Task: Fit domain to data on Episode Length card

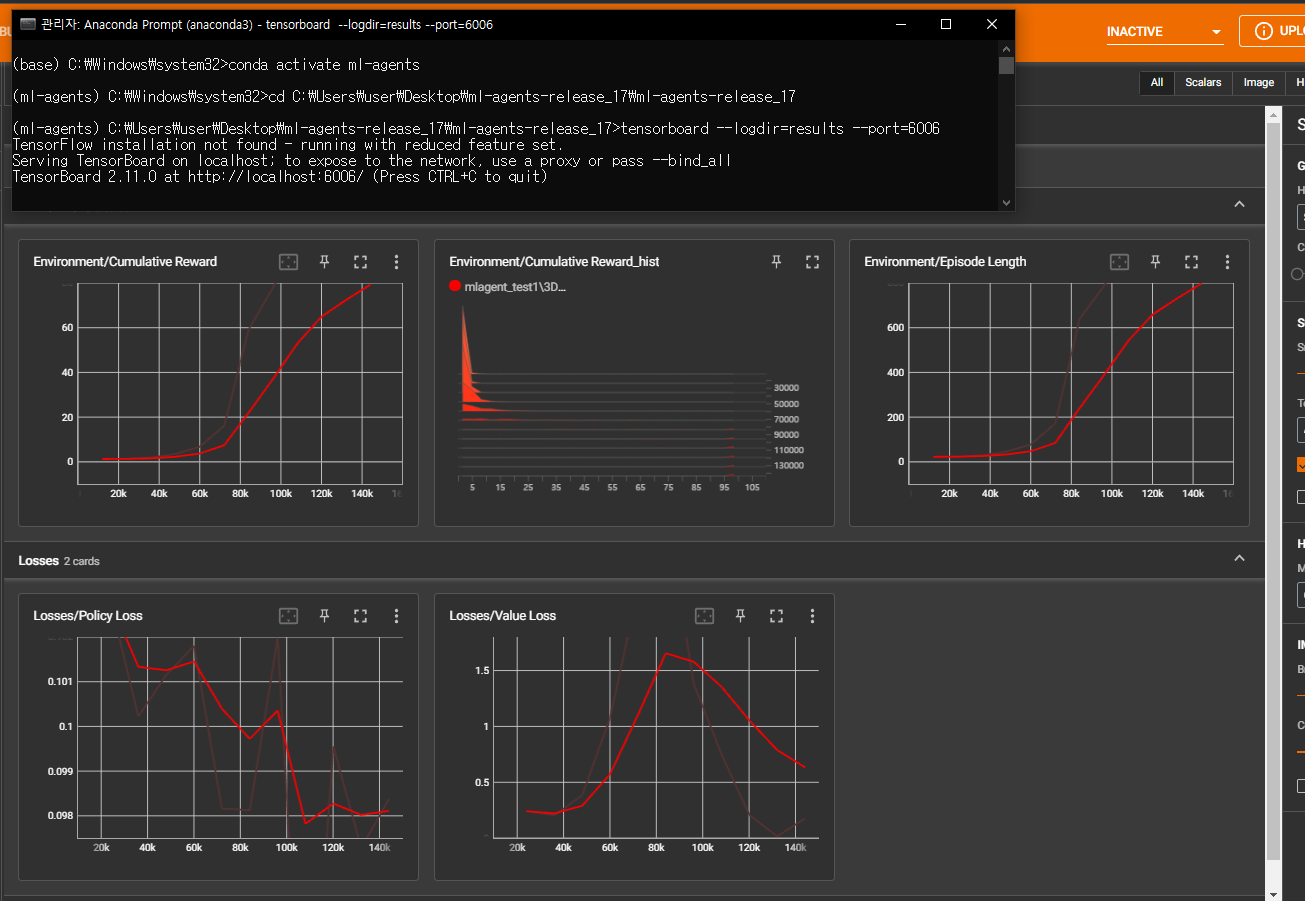Action: point(1119,262)
